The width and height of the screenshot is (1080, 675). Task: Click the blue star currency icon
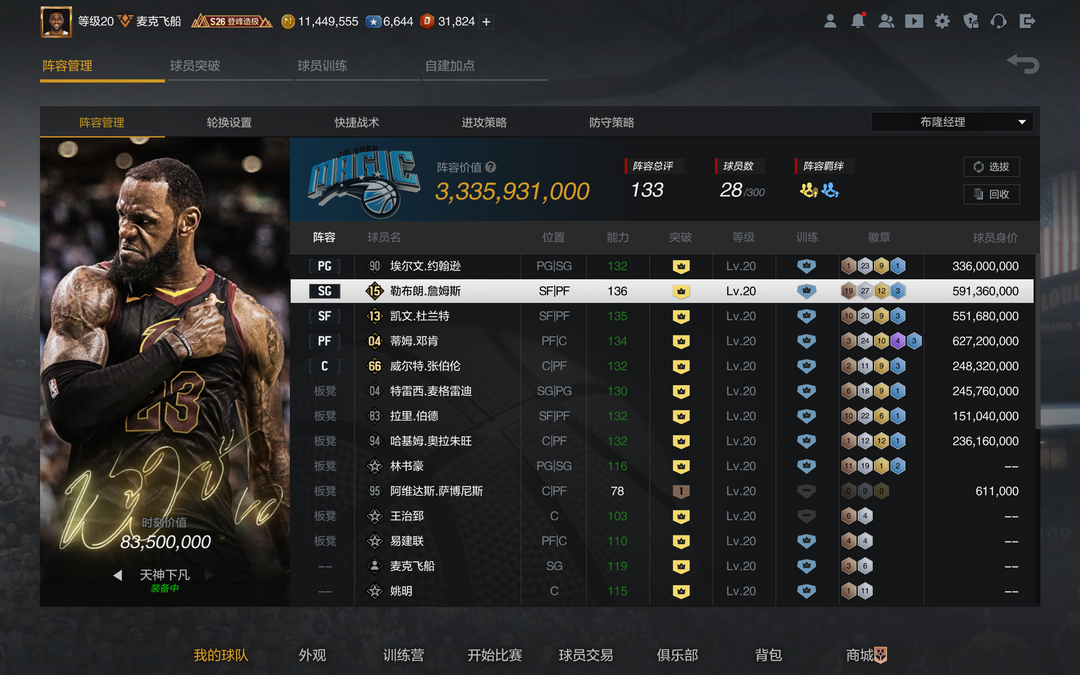pos(373,22)
